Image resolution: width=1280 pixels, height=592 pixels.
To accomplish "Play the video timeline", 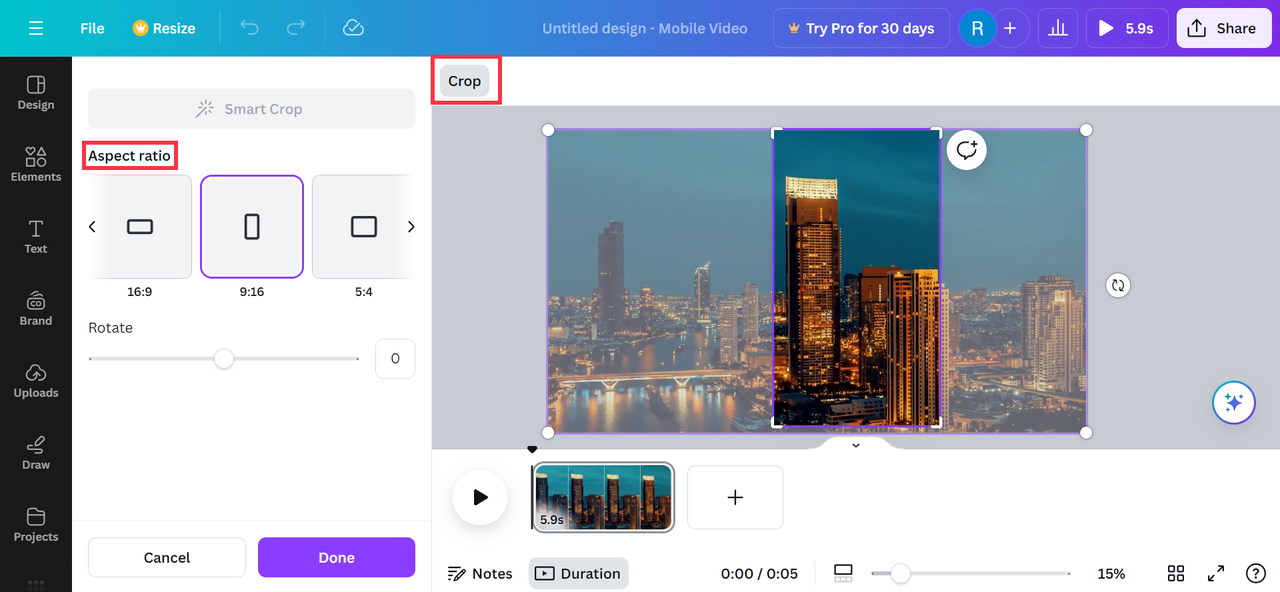I will coord(480,497).
